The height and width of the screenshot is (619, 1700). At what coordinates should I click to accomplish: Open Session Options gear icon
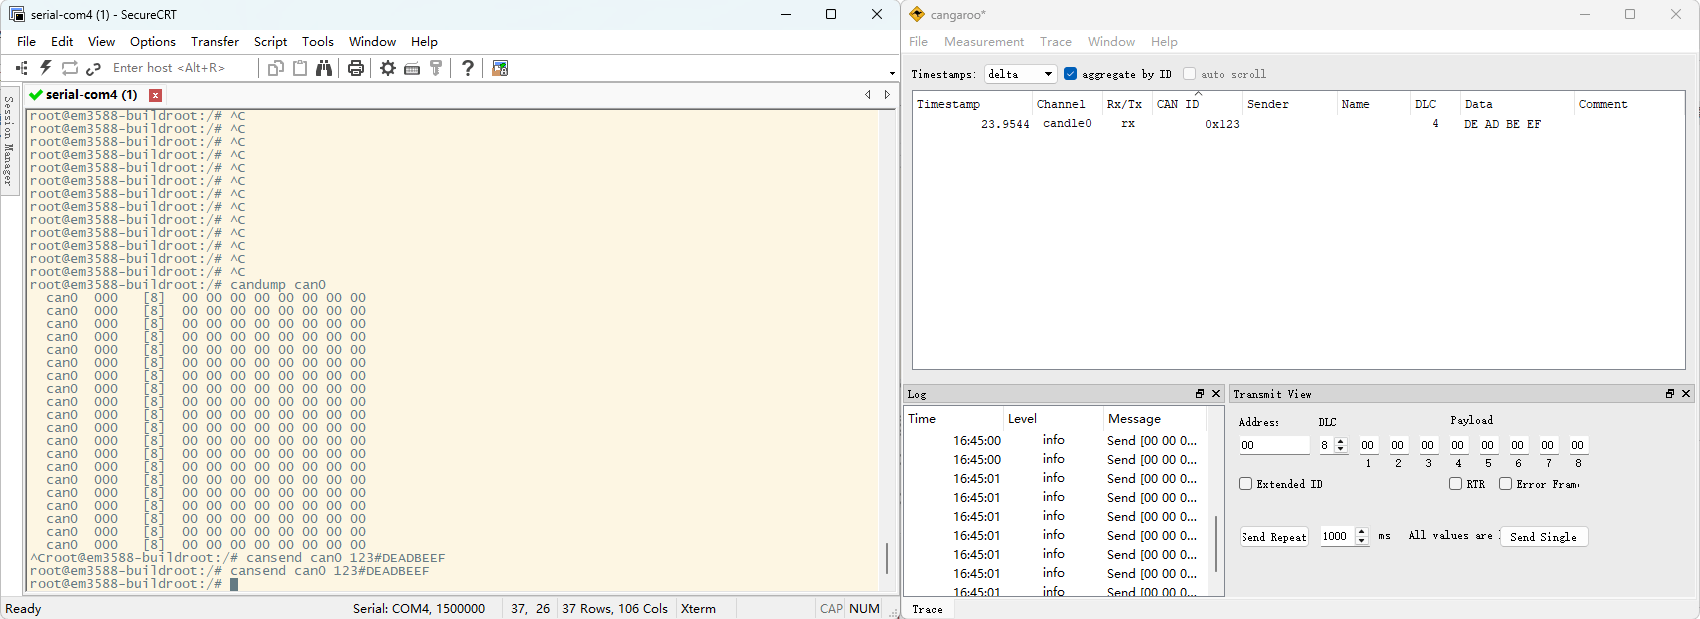(388, 68)
